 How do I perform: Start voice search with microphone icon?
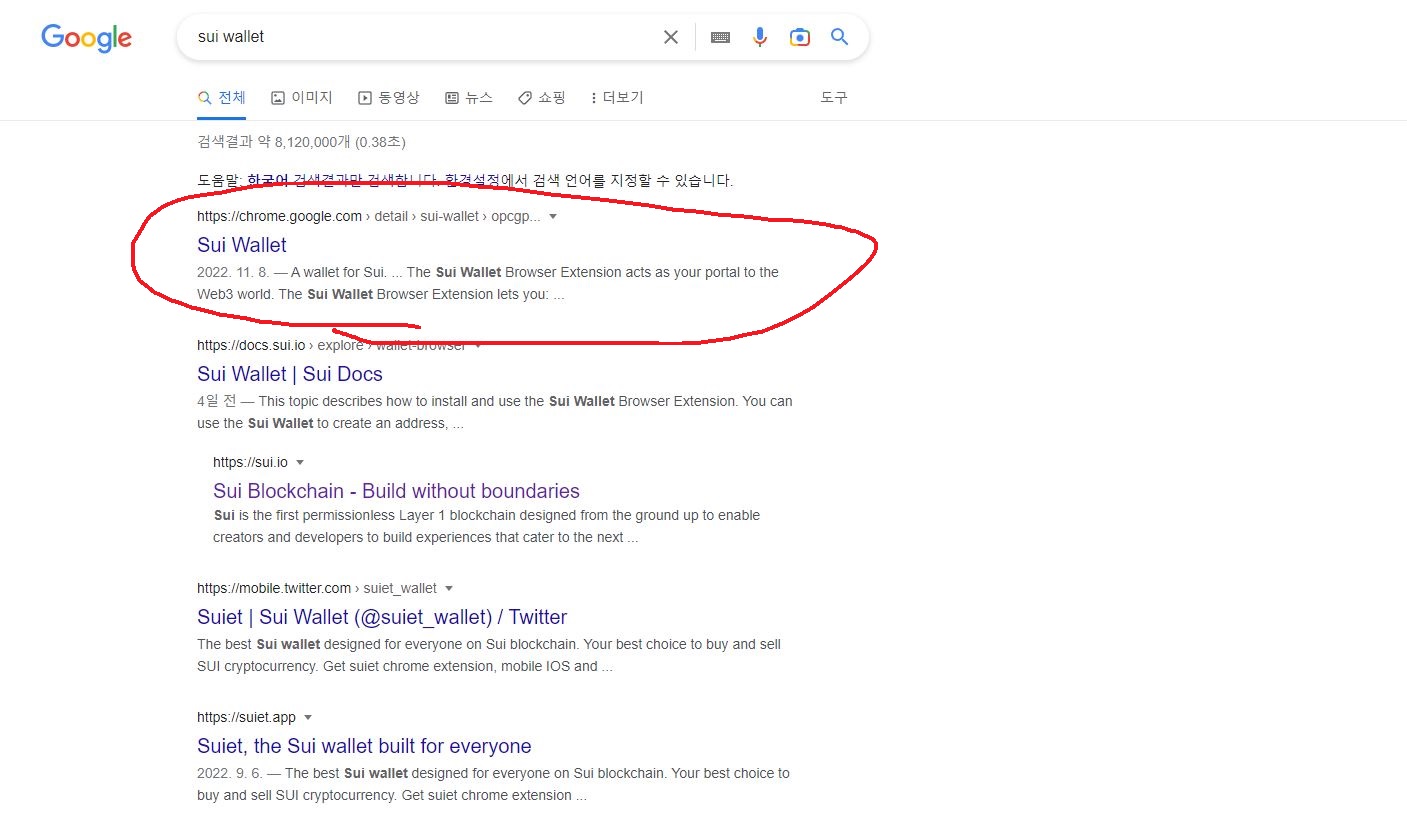point(760,37)
